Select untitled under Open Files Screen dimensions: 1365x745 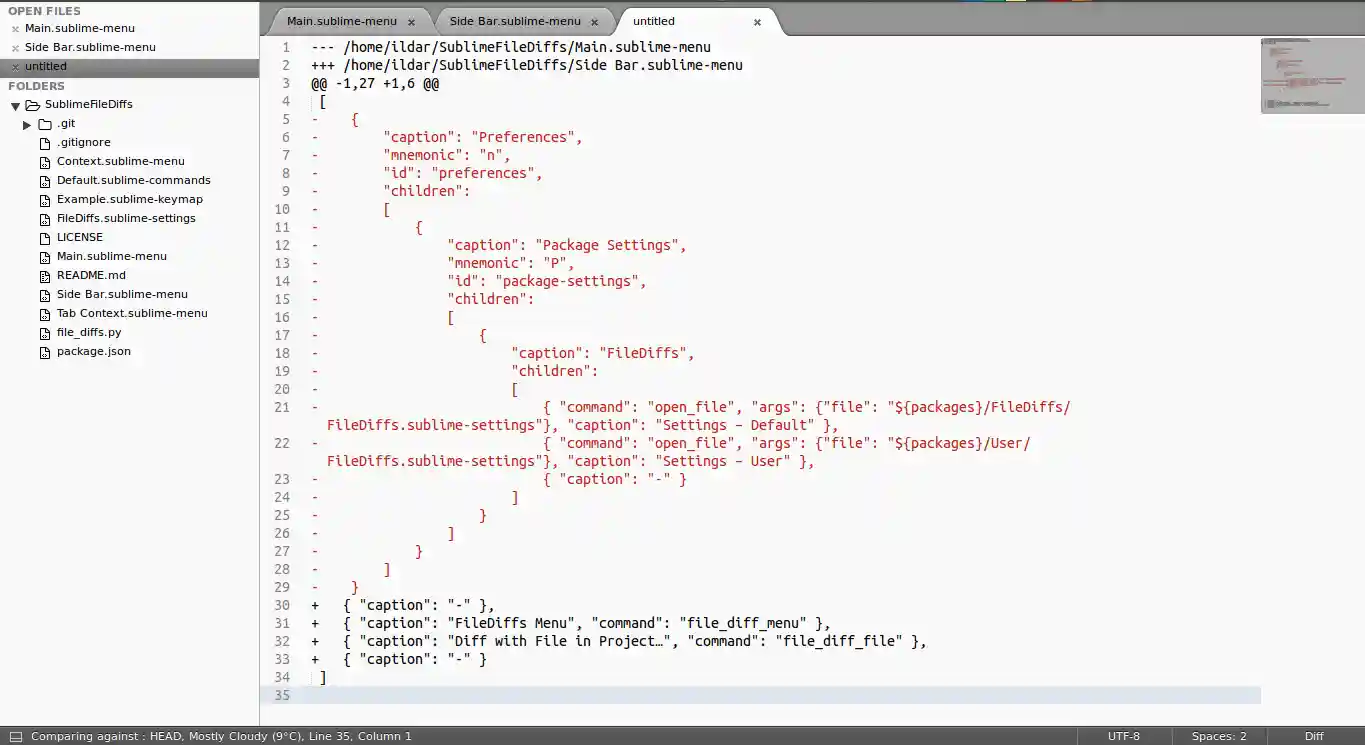(46, 67)
